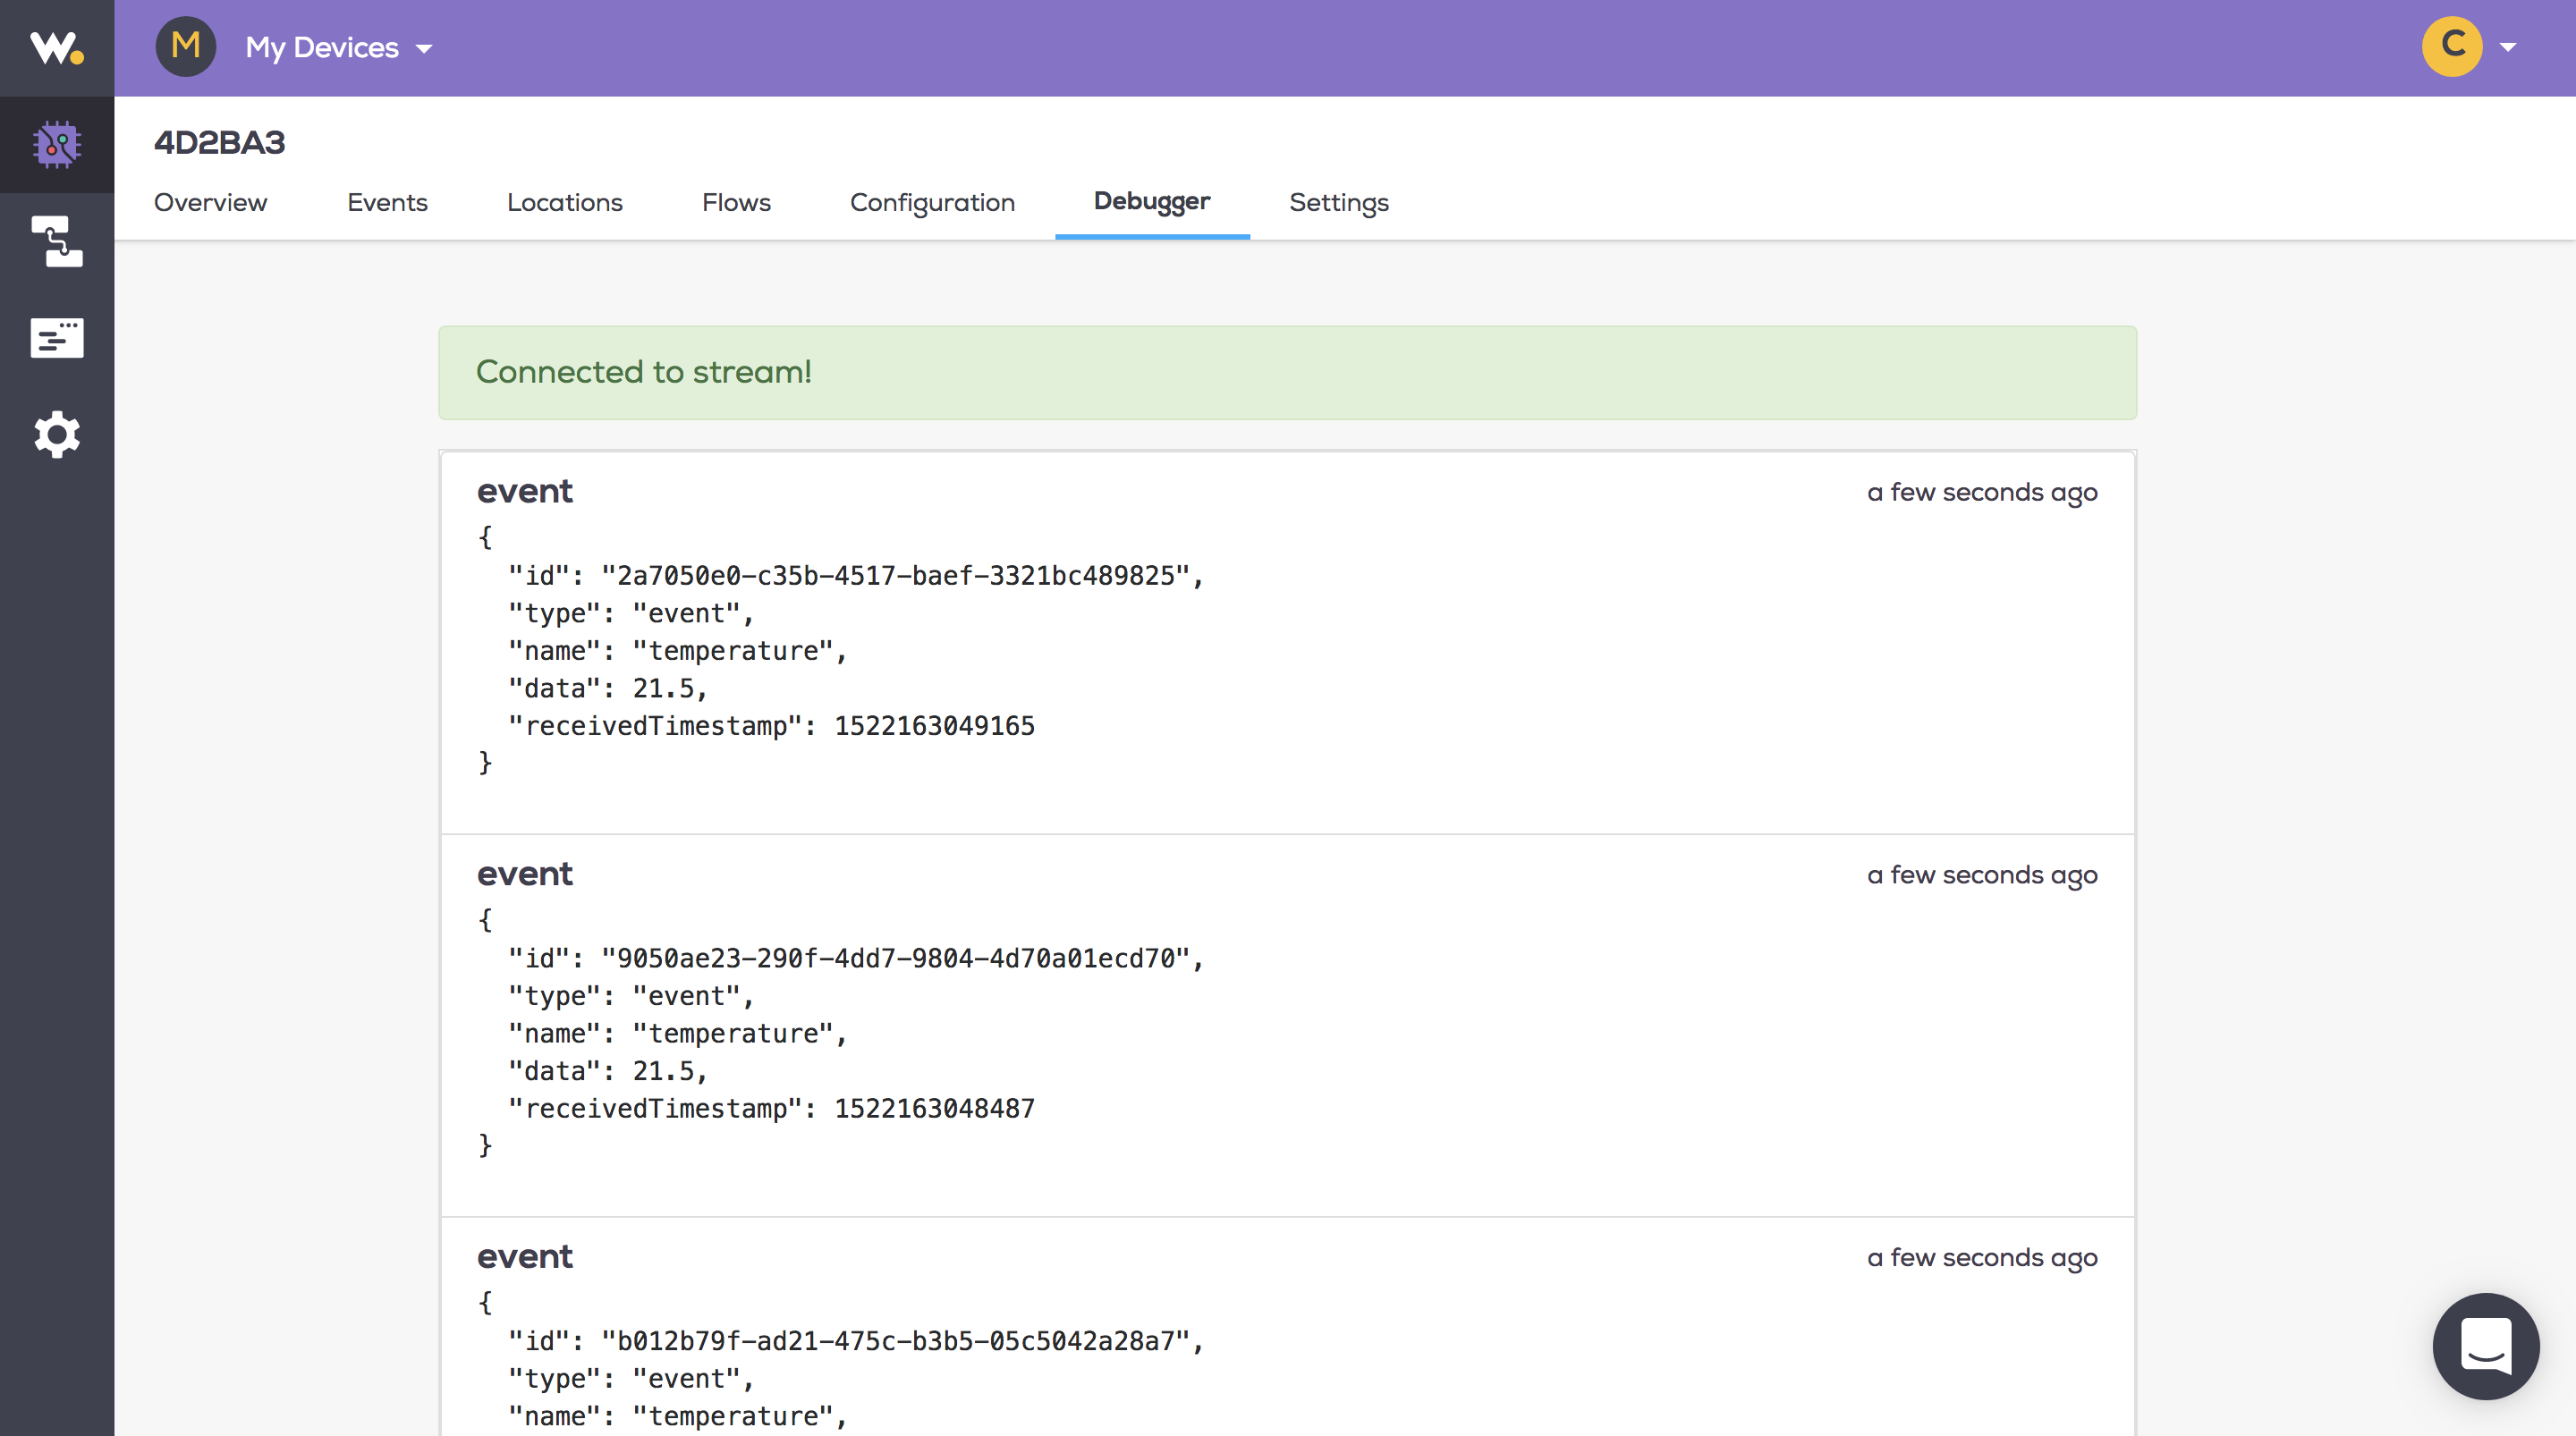Screen dimensions: 2576x1436
Task: Go to the Flows tab
Action: point(736,202)
